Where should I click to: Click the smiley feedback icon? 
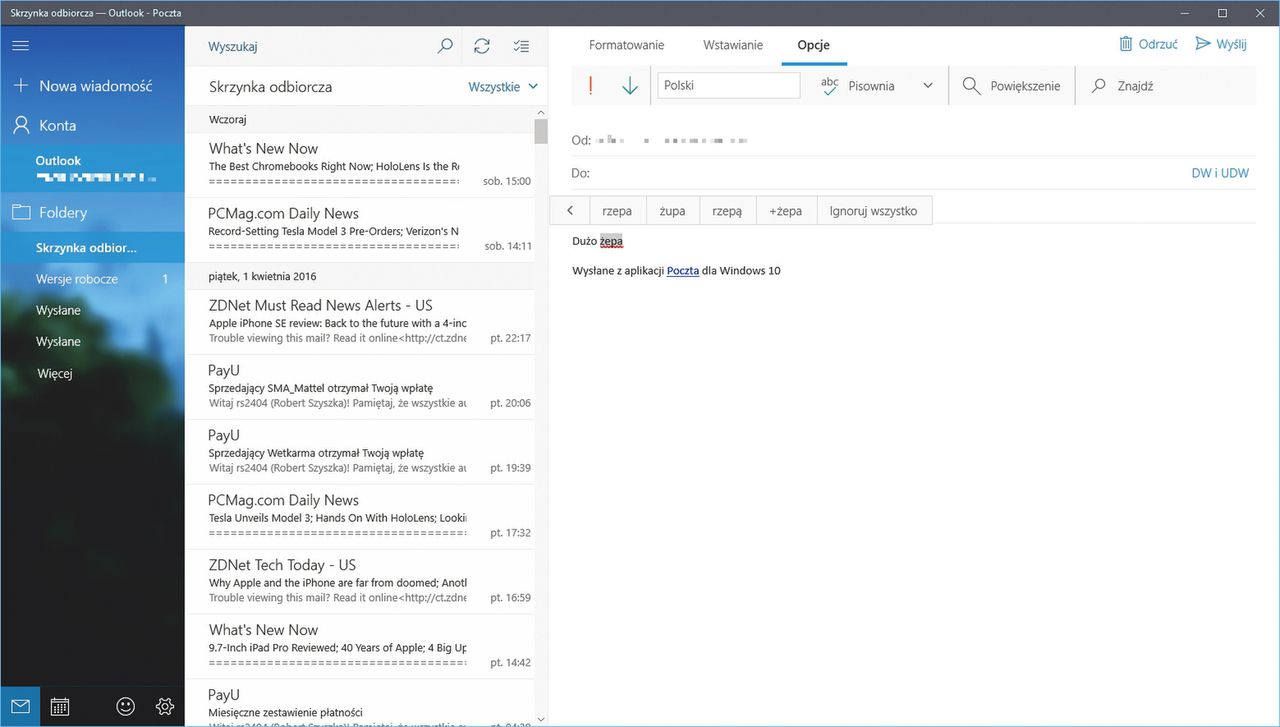[x=125, y=706]
